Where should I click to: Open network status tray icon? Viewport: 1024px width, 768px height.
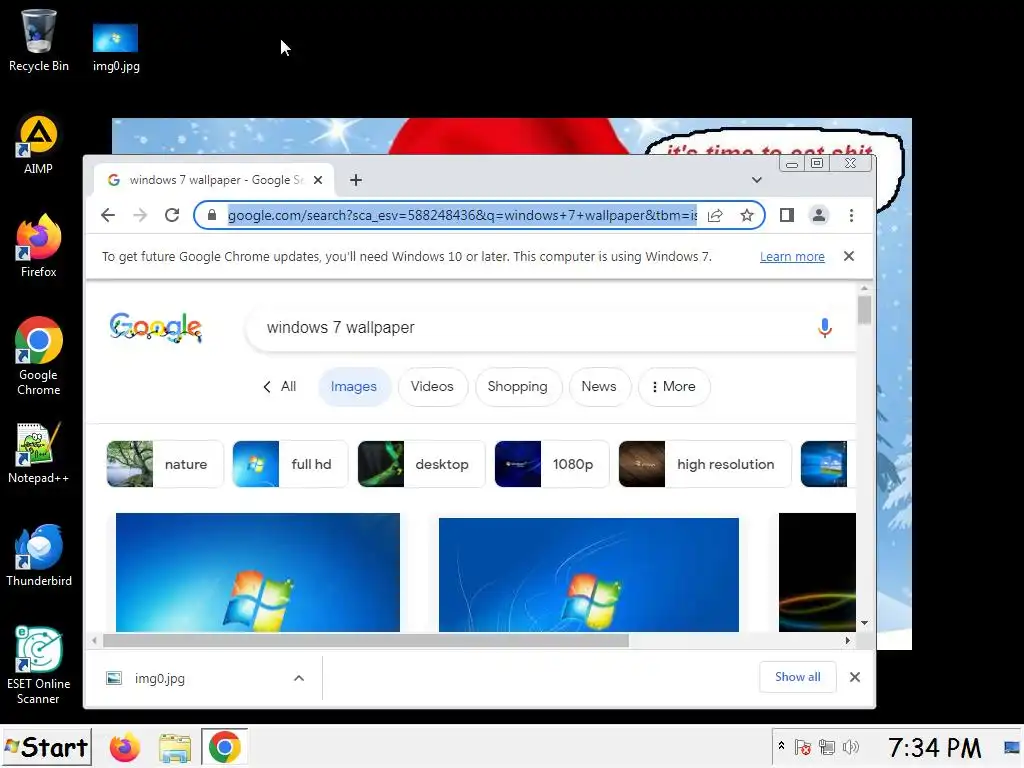pyautogui.click(x=827, y=747)
